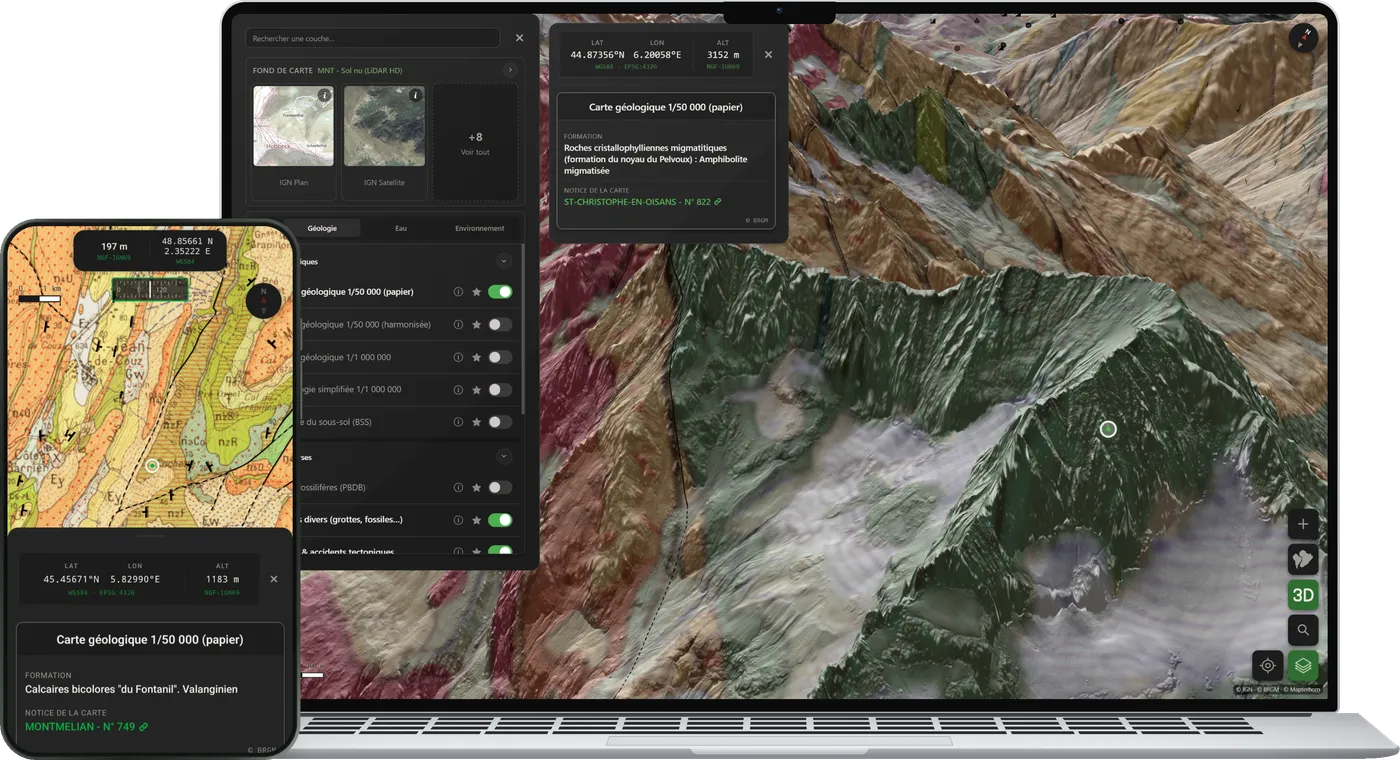Show info for IGN Satellite basemap
1400x760 pixels.
point(414,96)
